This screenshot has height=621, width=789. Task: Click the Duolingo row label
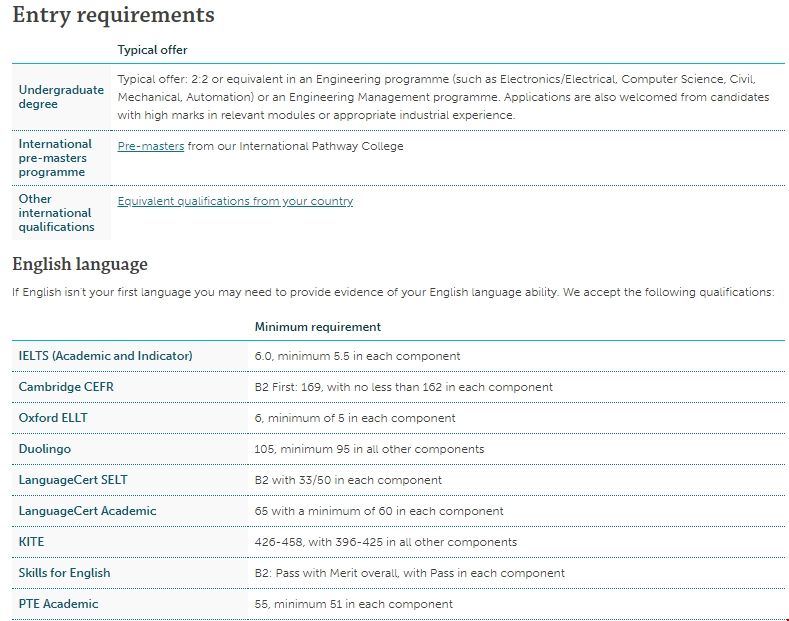(45, 449)
